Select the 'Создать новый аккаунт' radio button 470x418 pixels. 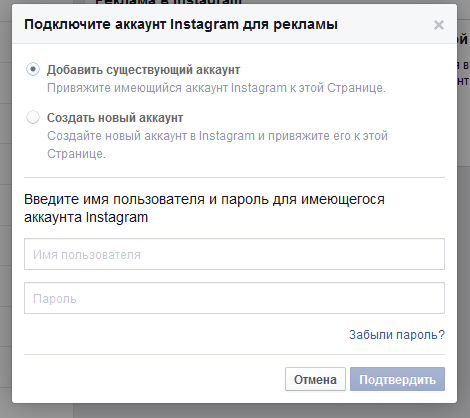pyautogui.click(x=33, y=117)
